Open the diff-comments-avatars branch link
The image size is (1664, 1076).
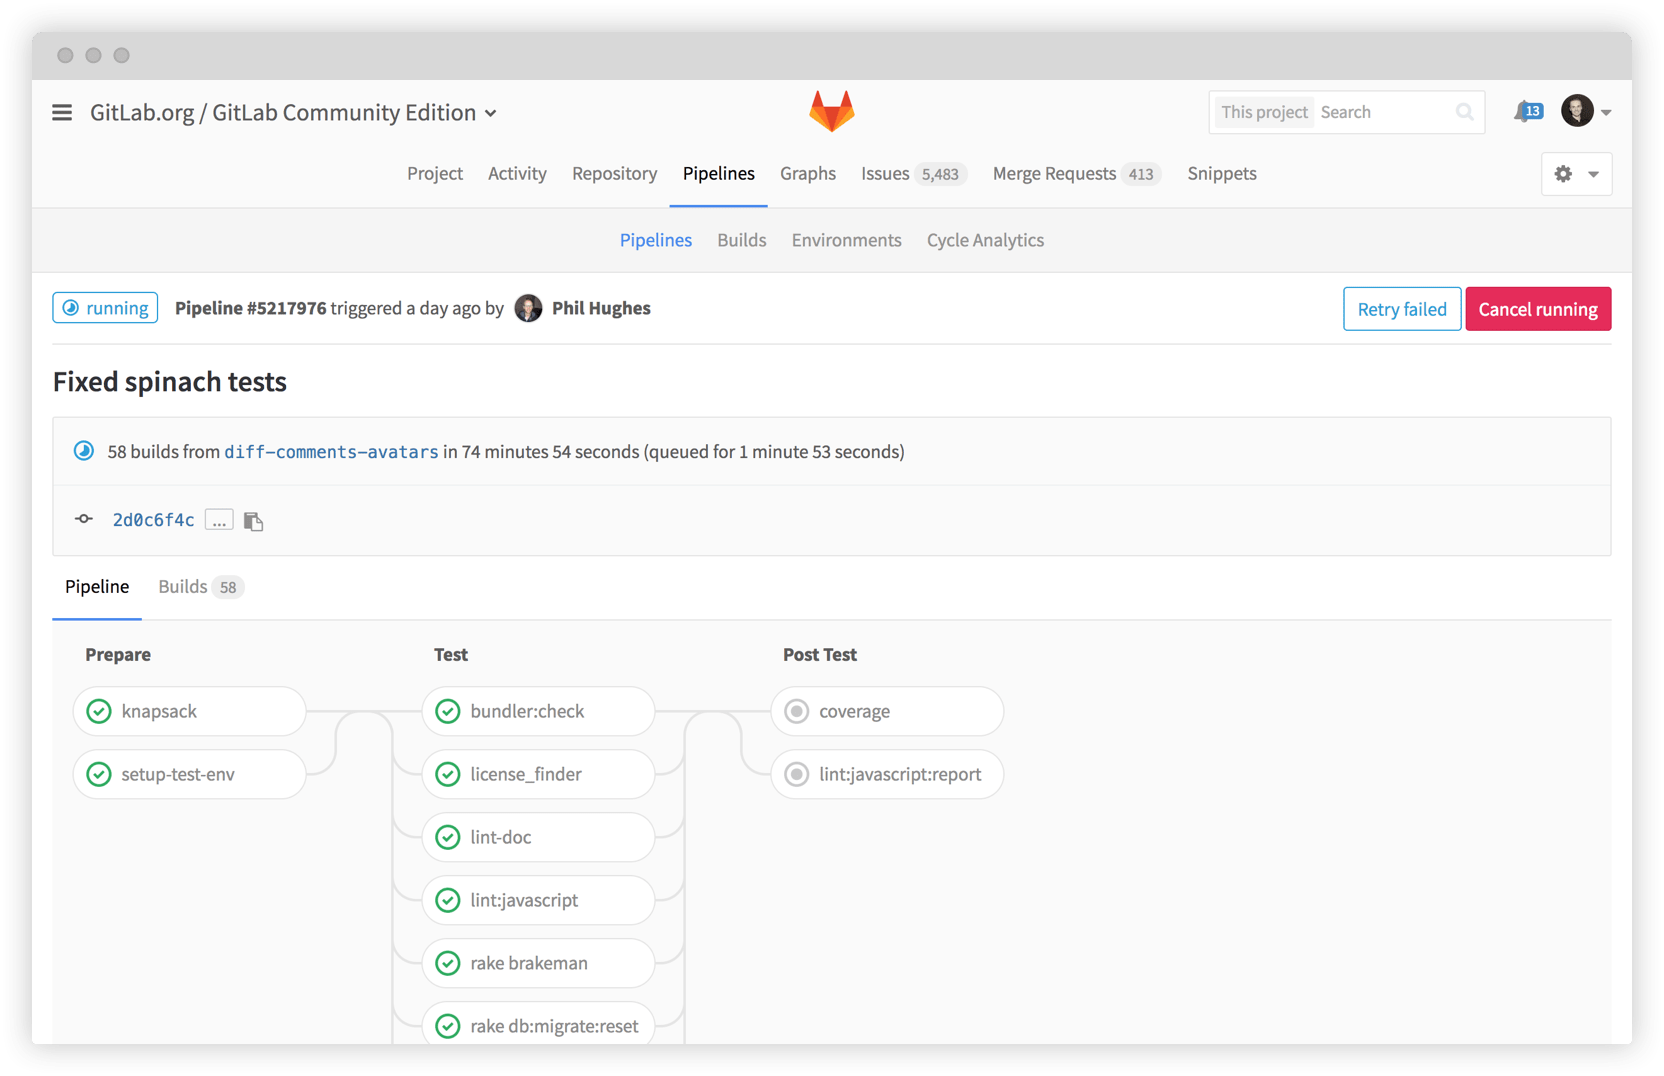pos(331,452)
